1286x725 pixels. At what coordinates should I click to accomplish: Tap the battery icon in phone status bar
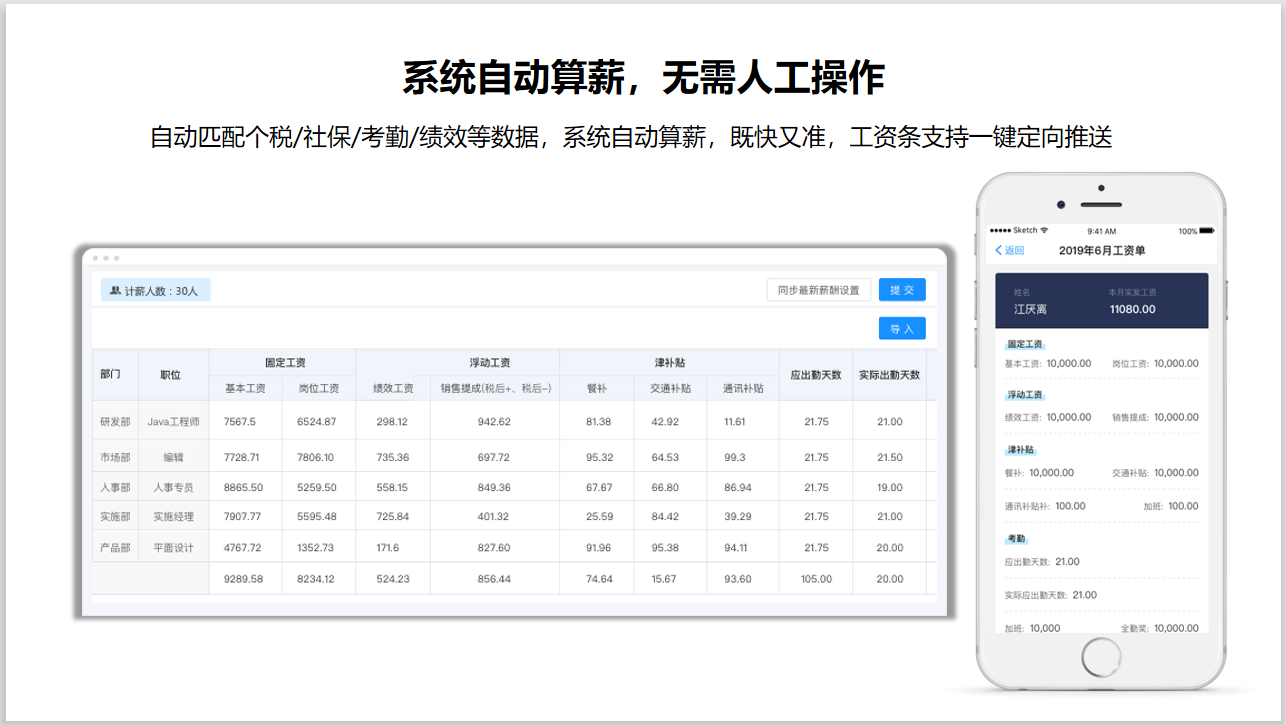(x=1209, y=231)
